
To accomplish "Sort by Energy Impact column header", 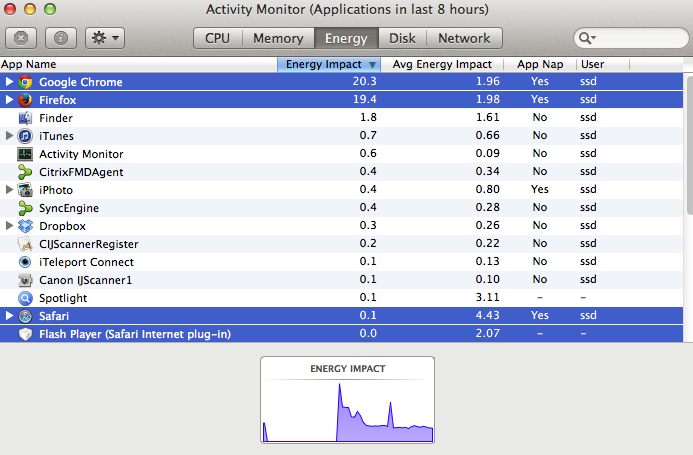I will click(x=329, y=65).
